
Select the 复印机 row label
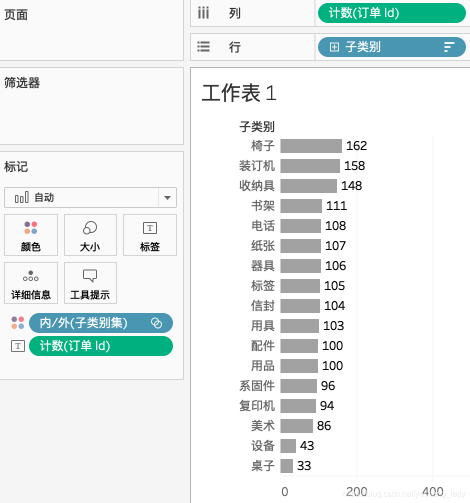tap(257, 406)
